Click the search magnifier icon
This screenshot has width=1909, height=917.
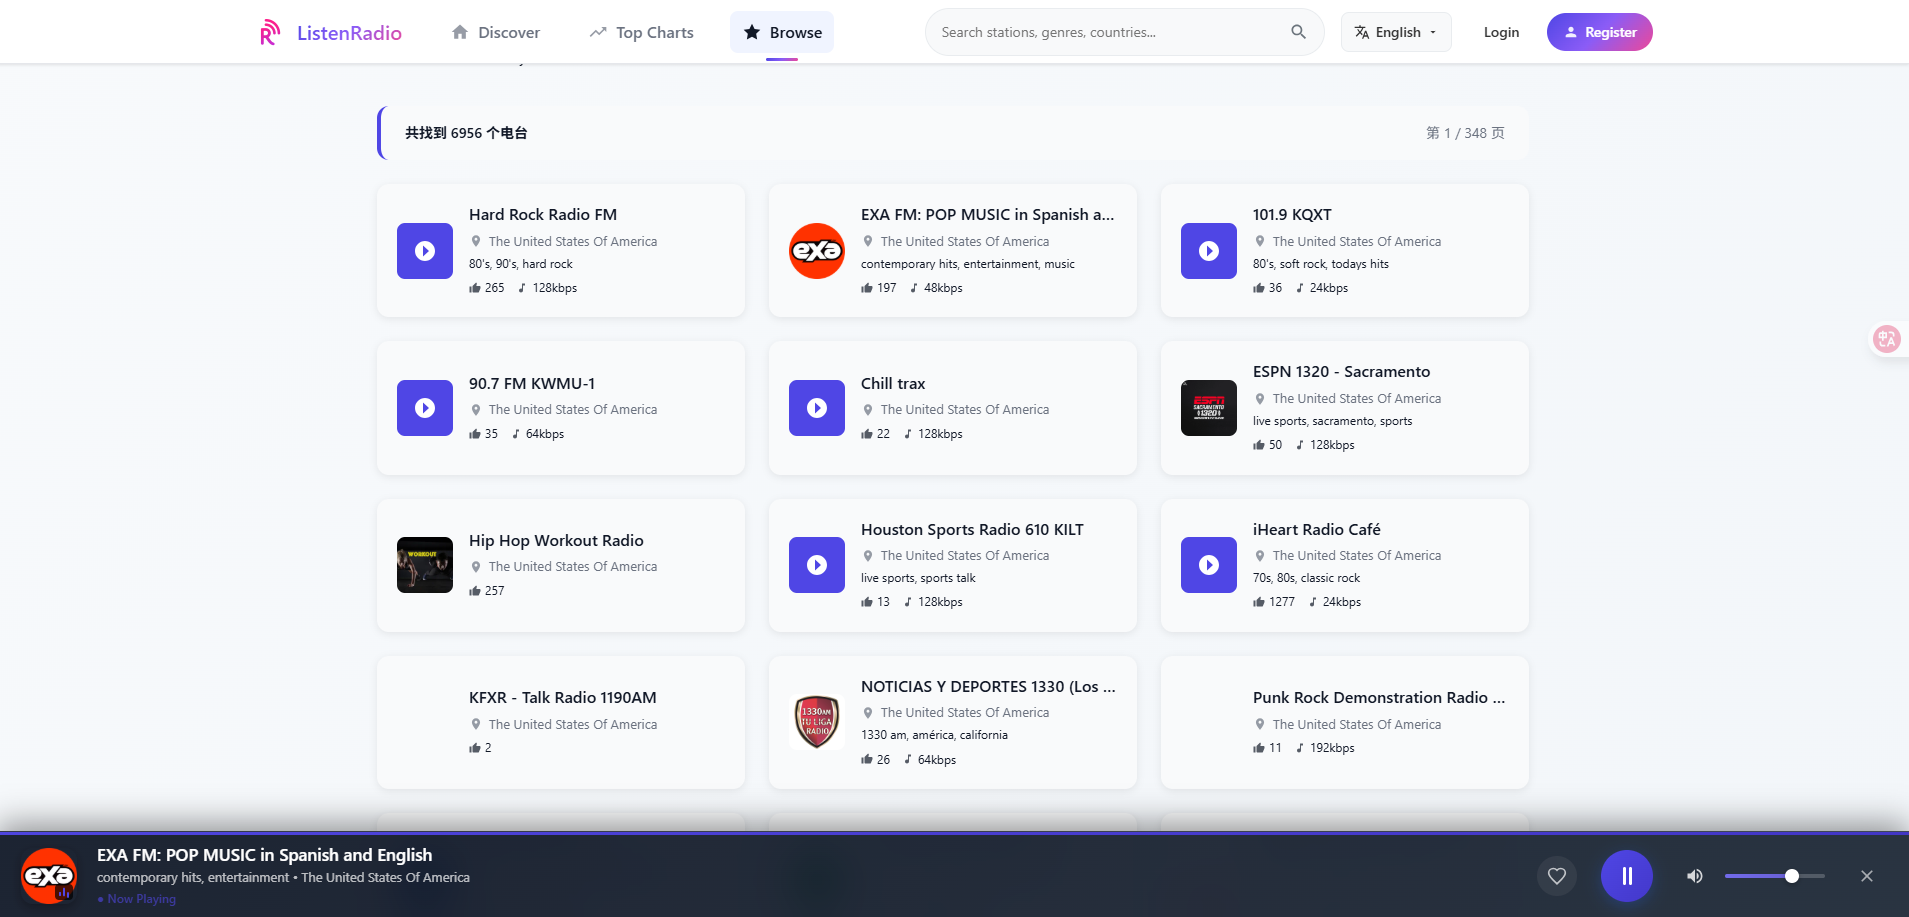[x=1298, y=32]
